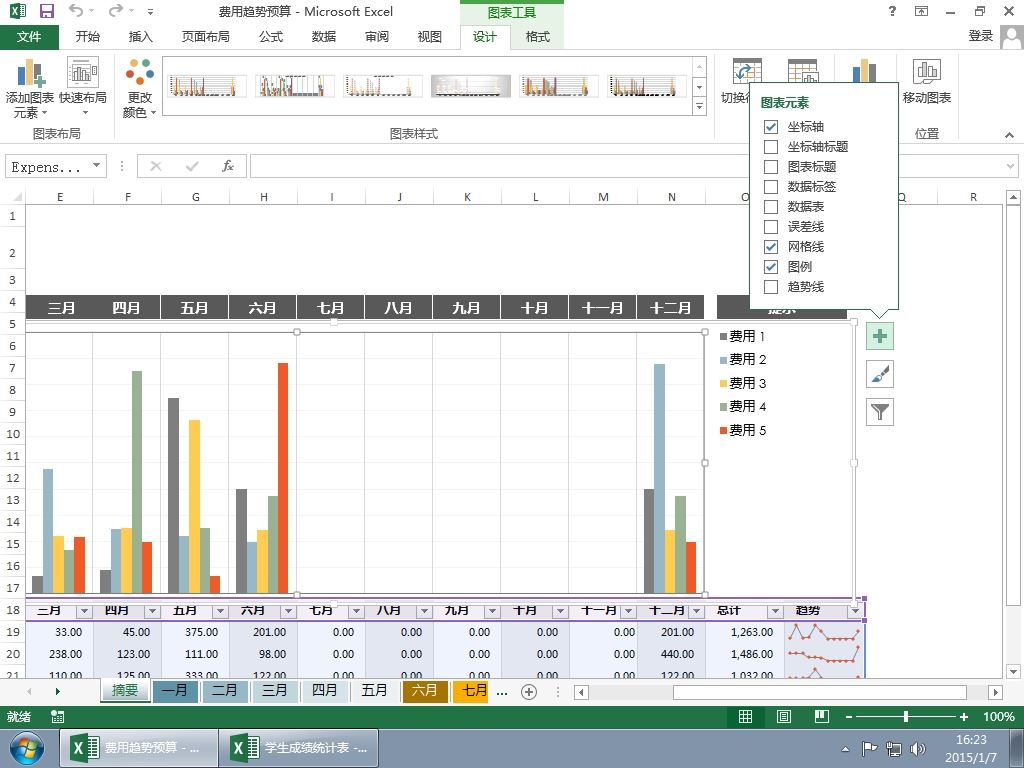Open filter dropdown for 趋势 column header

[x=855, y=611]
